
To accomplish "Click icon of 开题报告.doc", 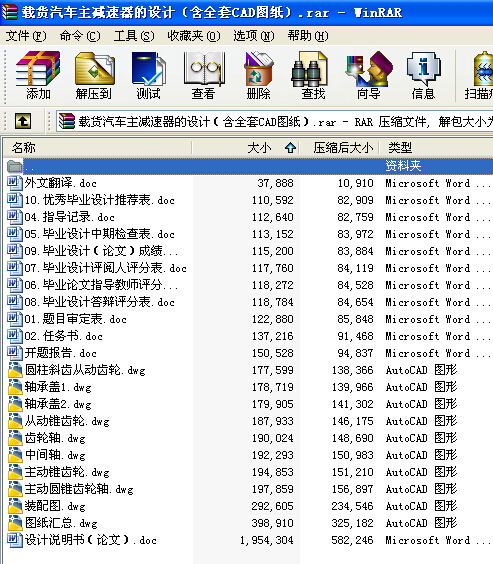I will (x=15, y=352).
